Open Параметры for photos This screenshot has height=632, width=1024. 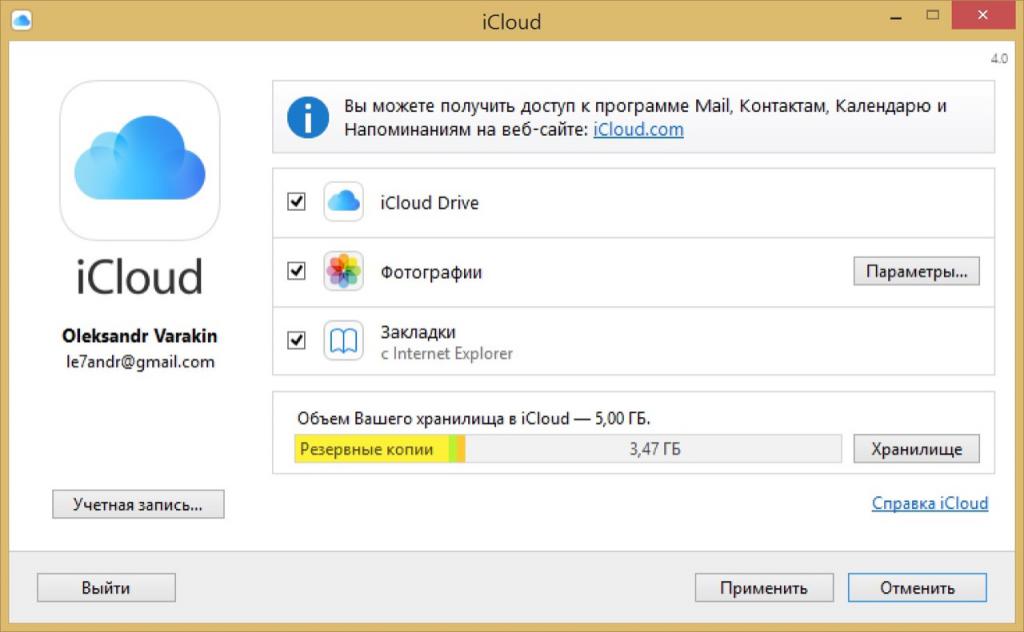[x=916, y=271]
